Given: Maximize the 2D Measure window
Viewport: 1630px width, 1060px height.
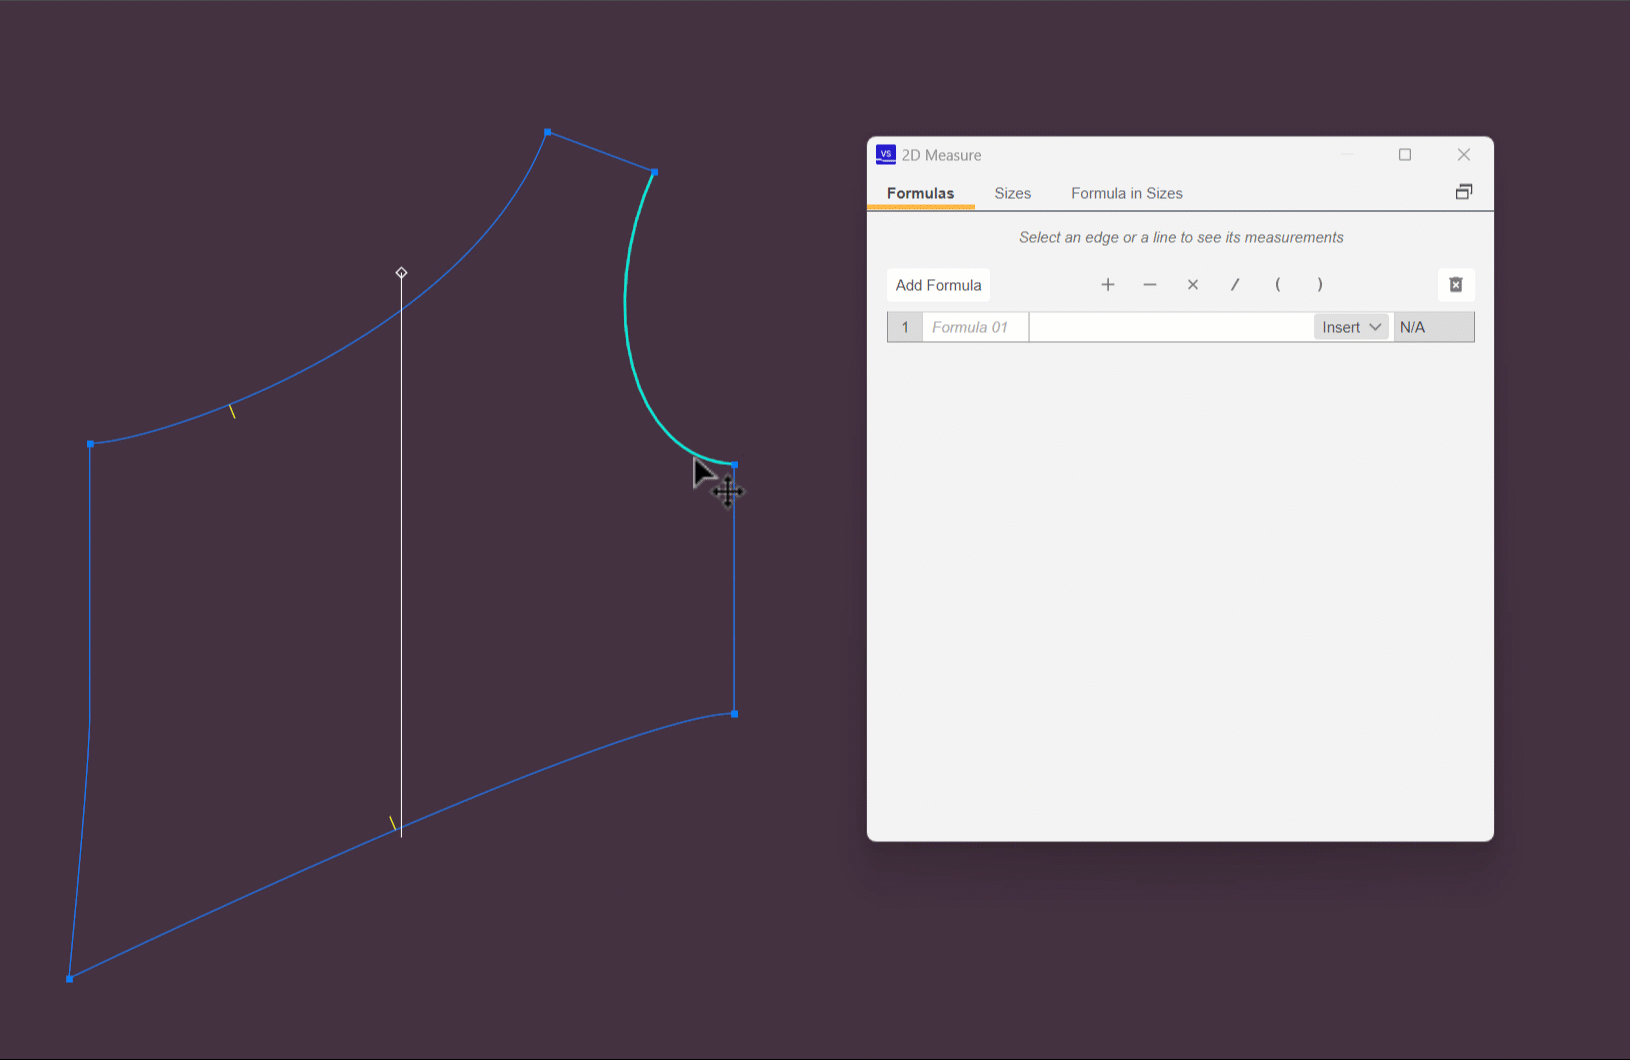Looking at the screenshot, I should click(x=1405, y=154).
